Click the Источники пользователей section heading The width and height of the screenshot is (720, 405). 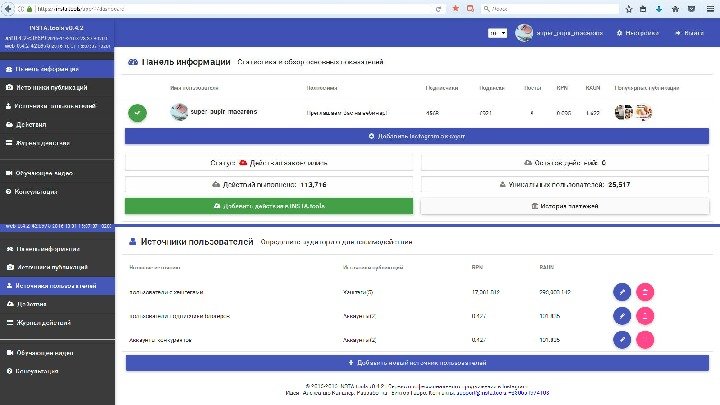[x=197, y=242]
